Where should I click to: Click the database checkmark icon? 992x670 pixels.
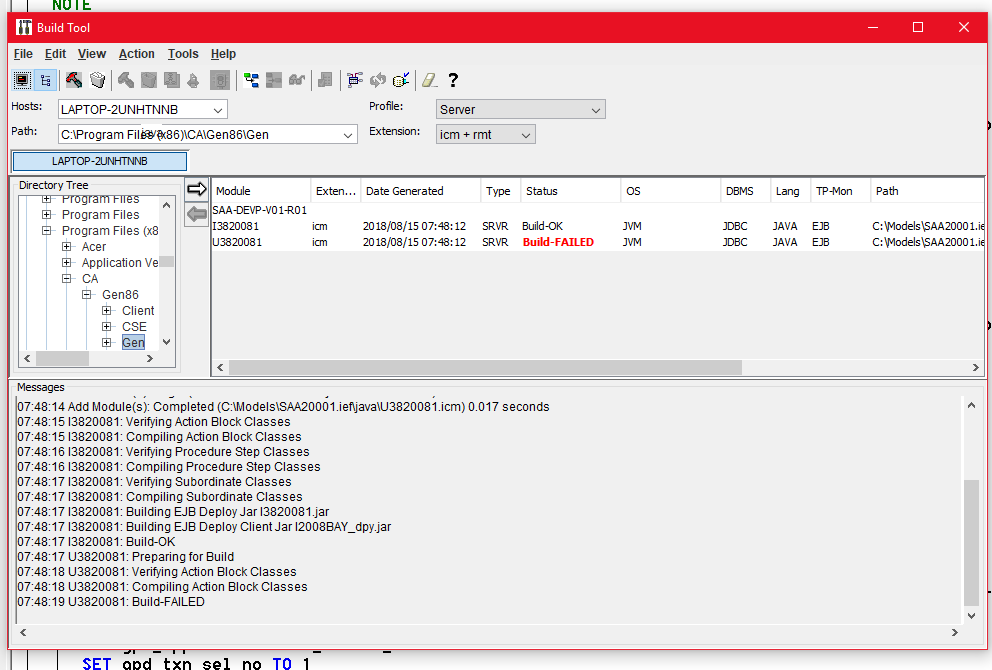[x=401, y=80]
